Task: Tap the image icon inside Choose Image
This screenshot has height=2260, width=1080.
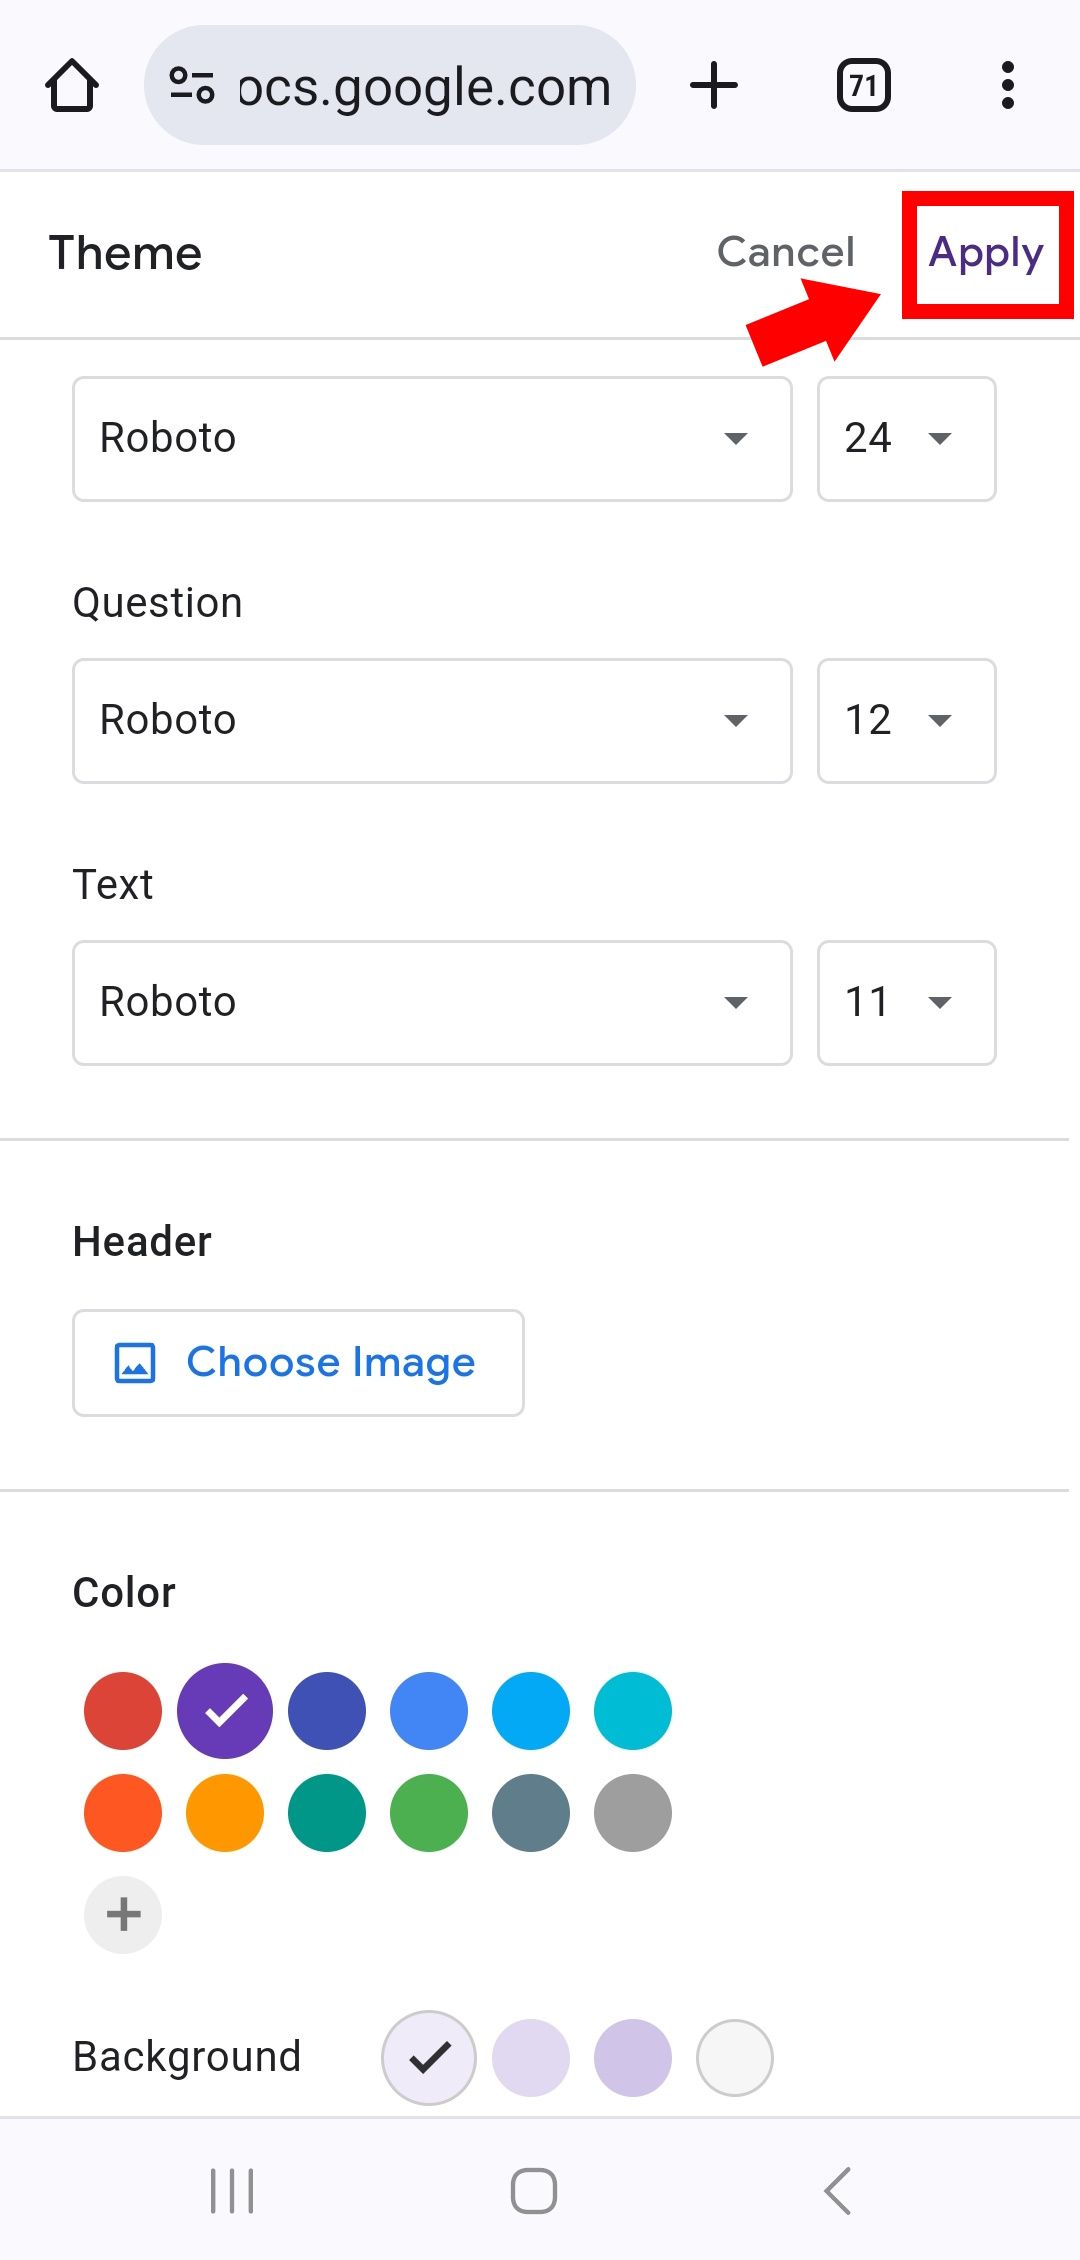Action: (x=133, y=1362)
